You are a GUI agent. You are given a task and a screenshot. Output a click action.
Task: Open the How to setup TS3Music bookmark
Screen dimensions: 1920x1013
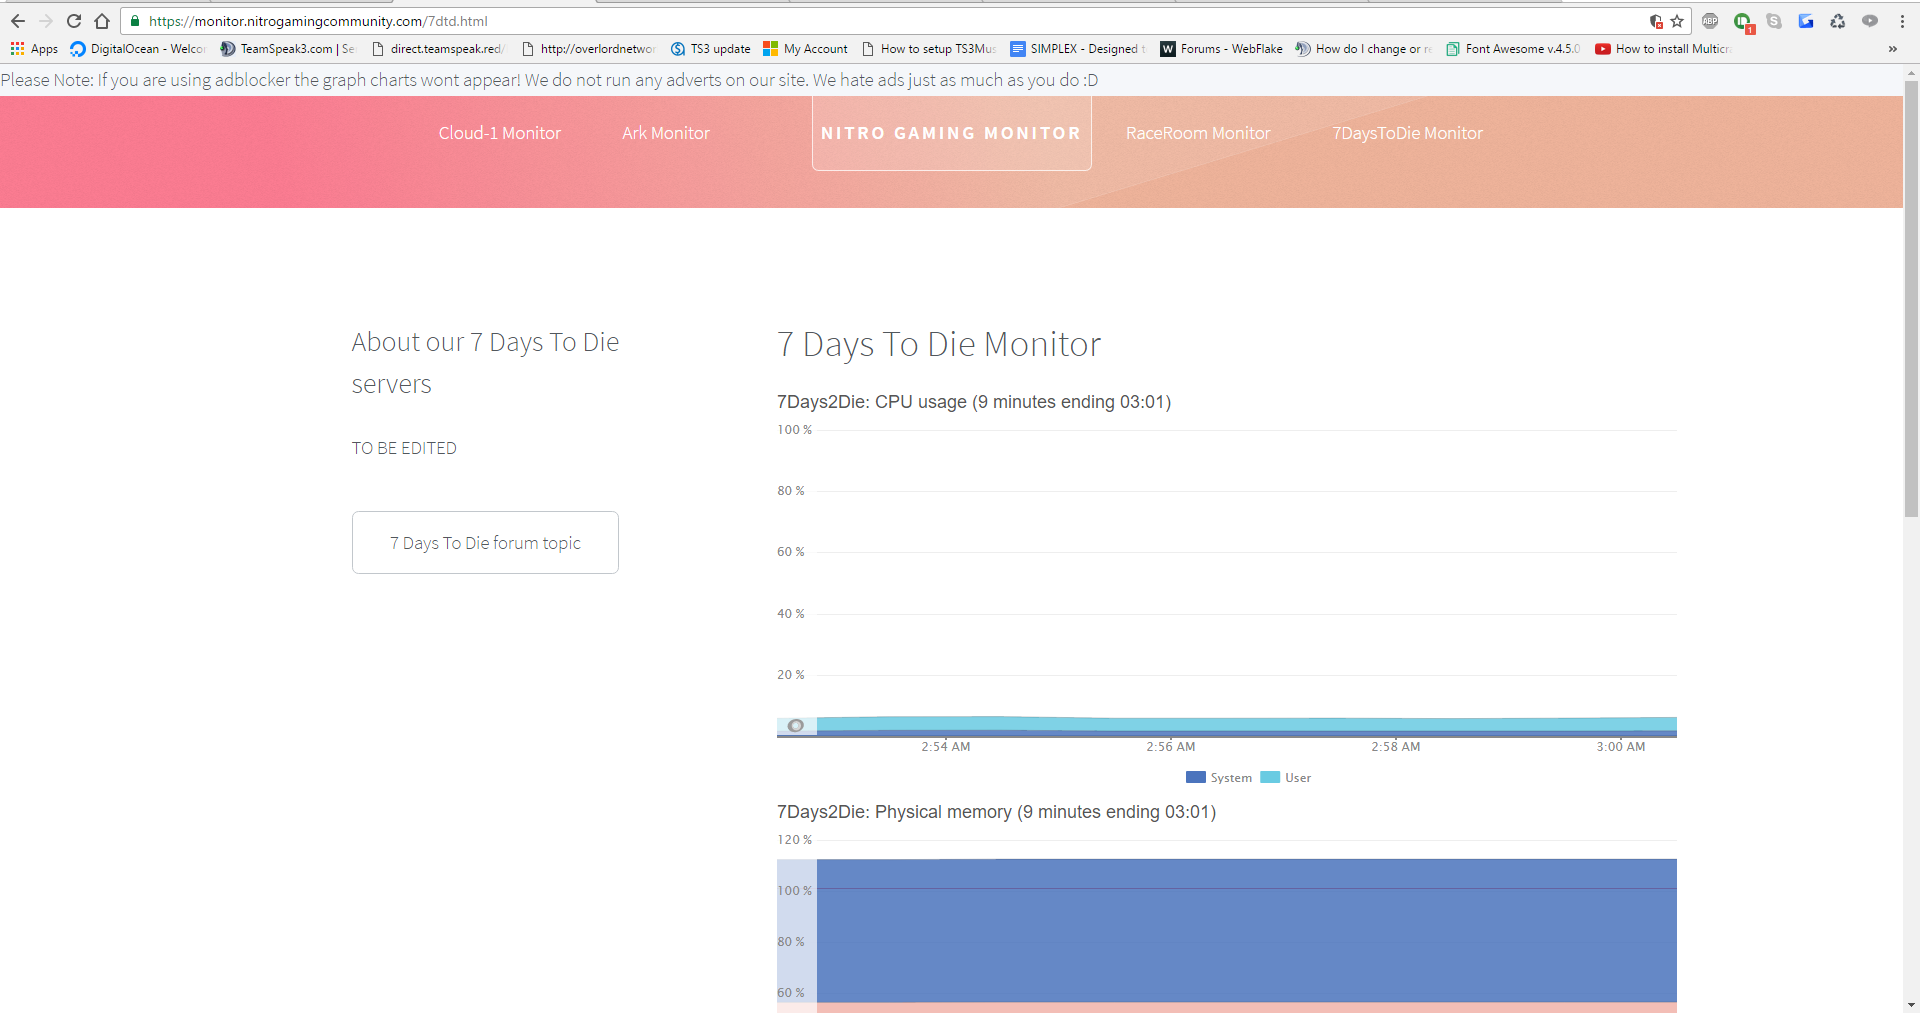928,49
